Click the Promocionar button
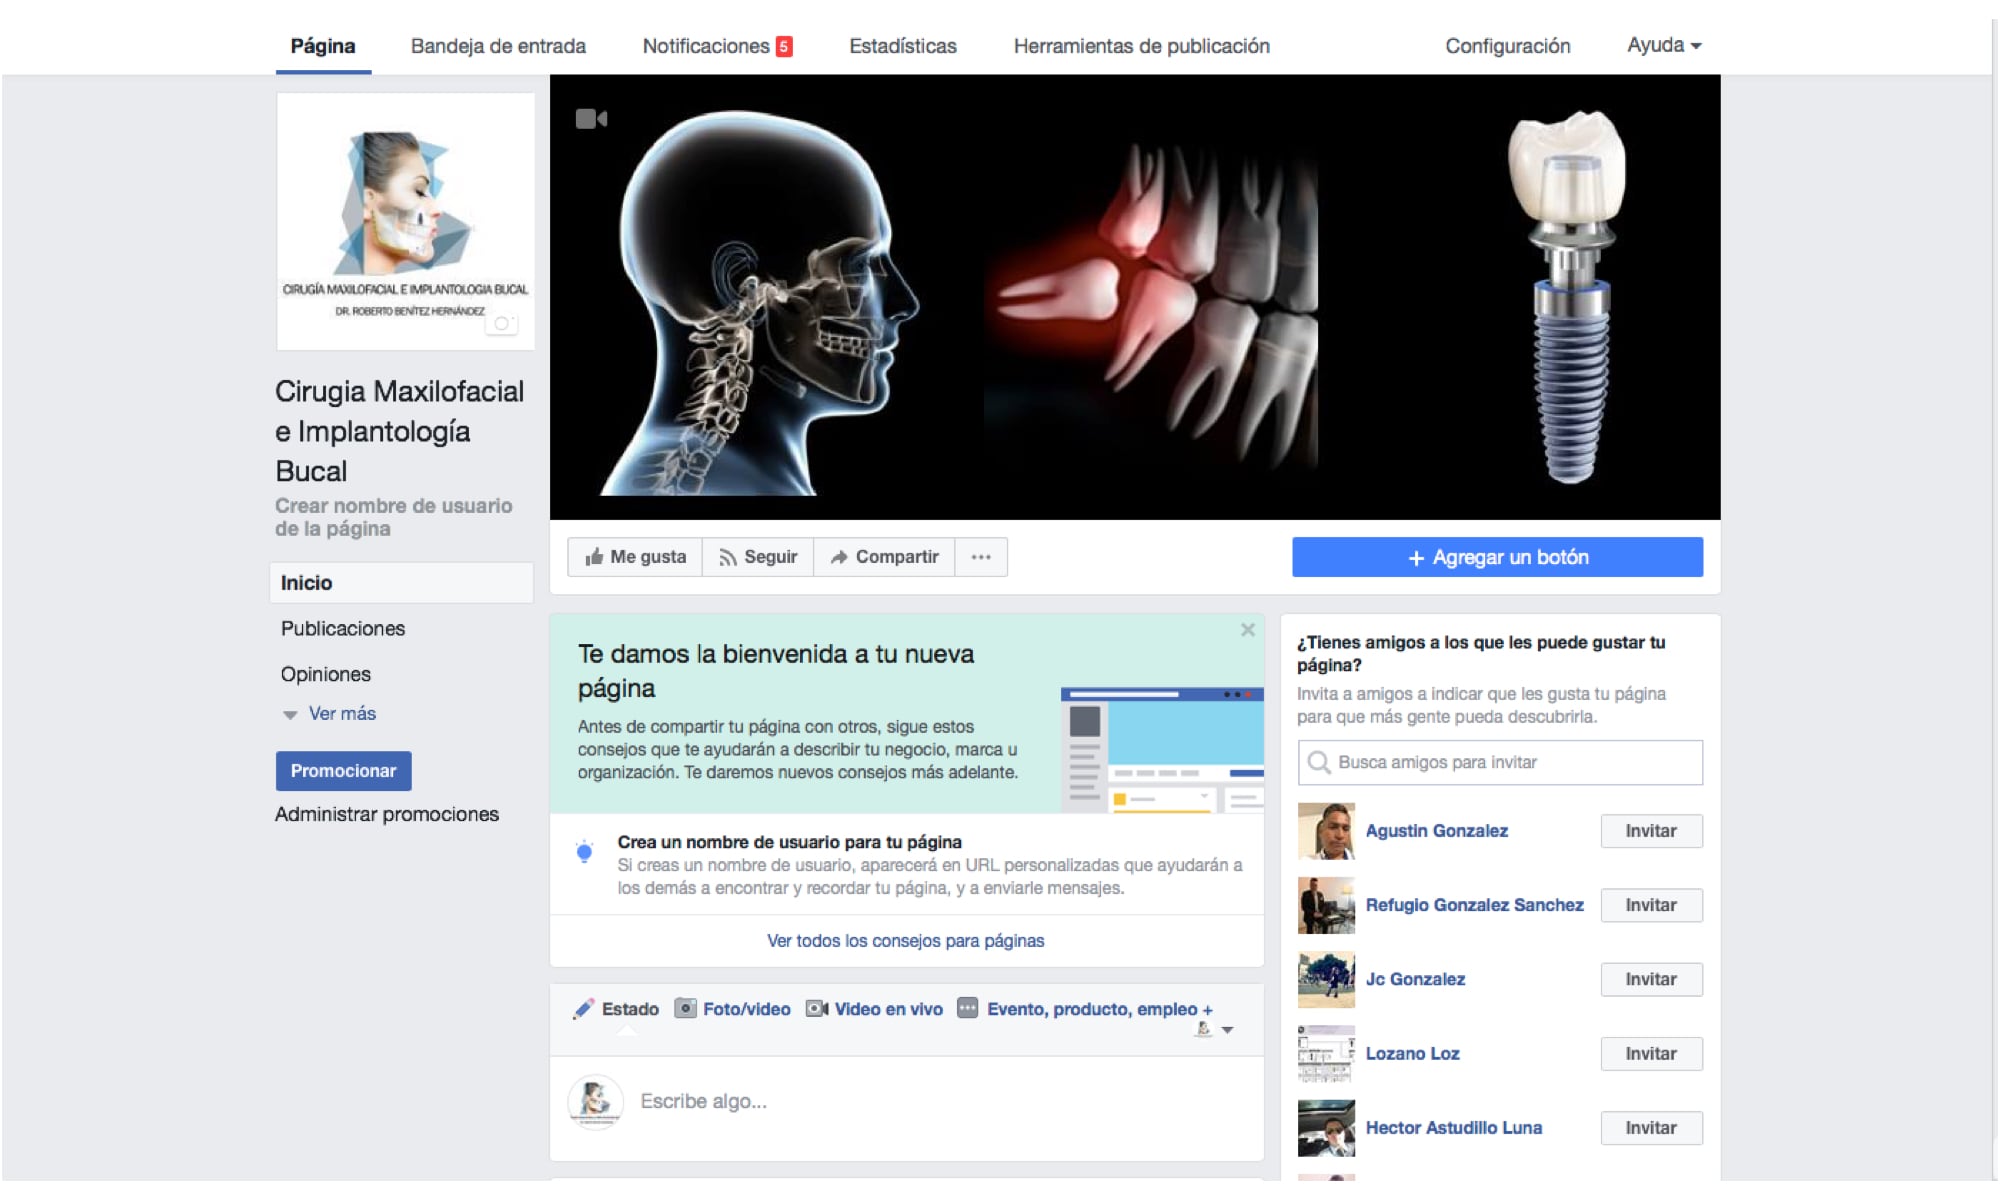Viewport: 2000px width, 1200px height. 344,771
